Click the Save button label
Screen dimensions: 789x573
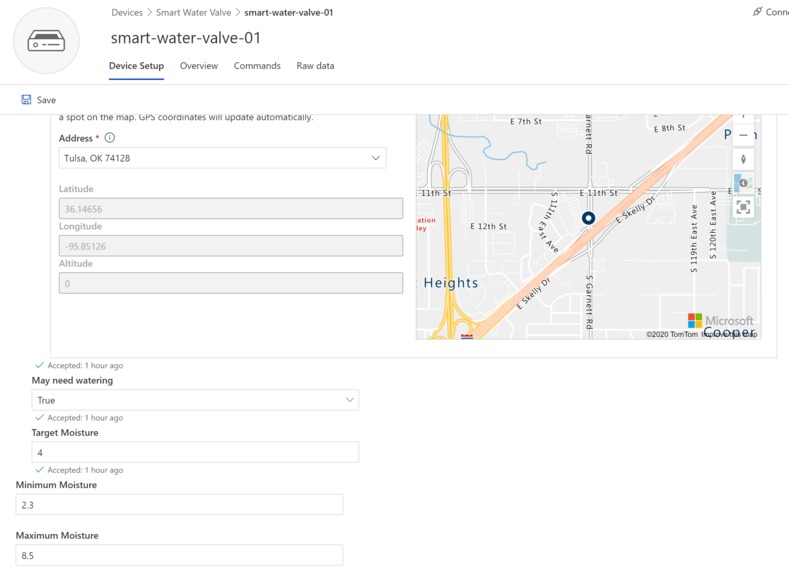[46, 100]
